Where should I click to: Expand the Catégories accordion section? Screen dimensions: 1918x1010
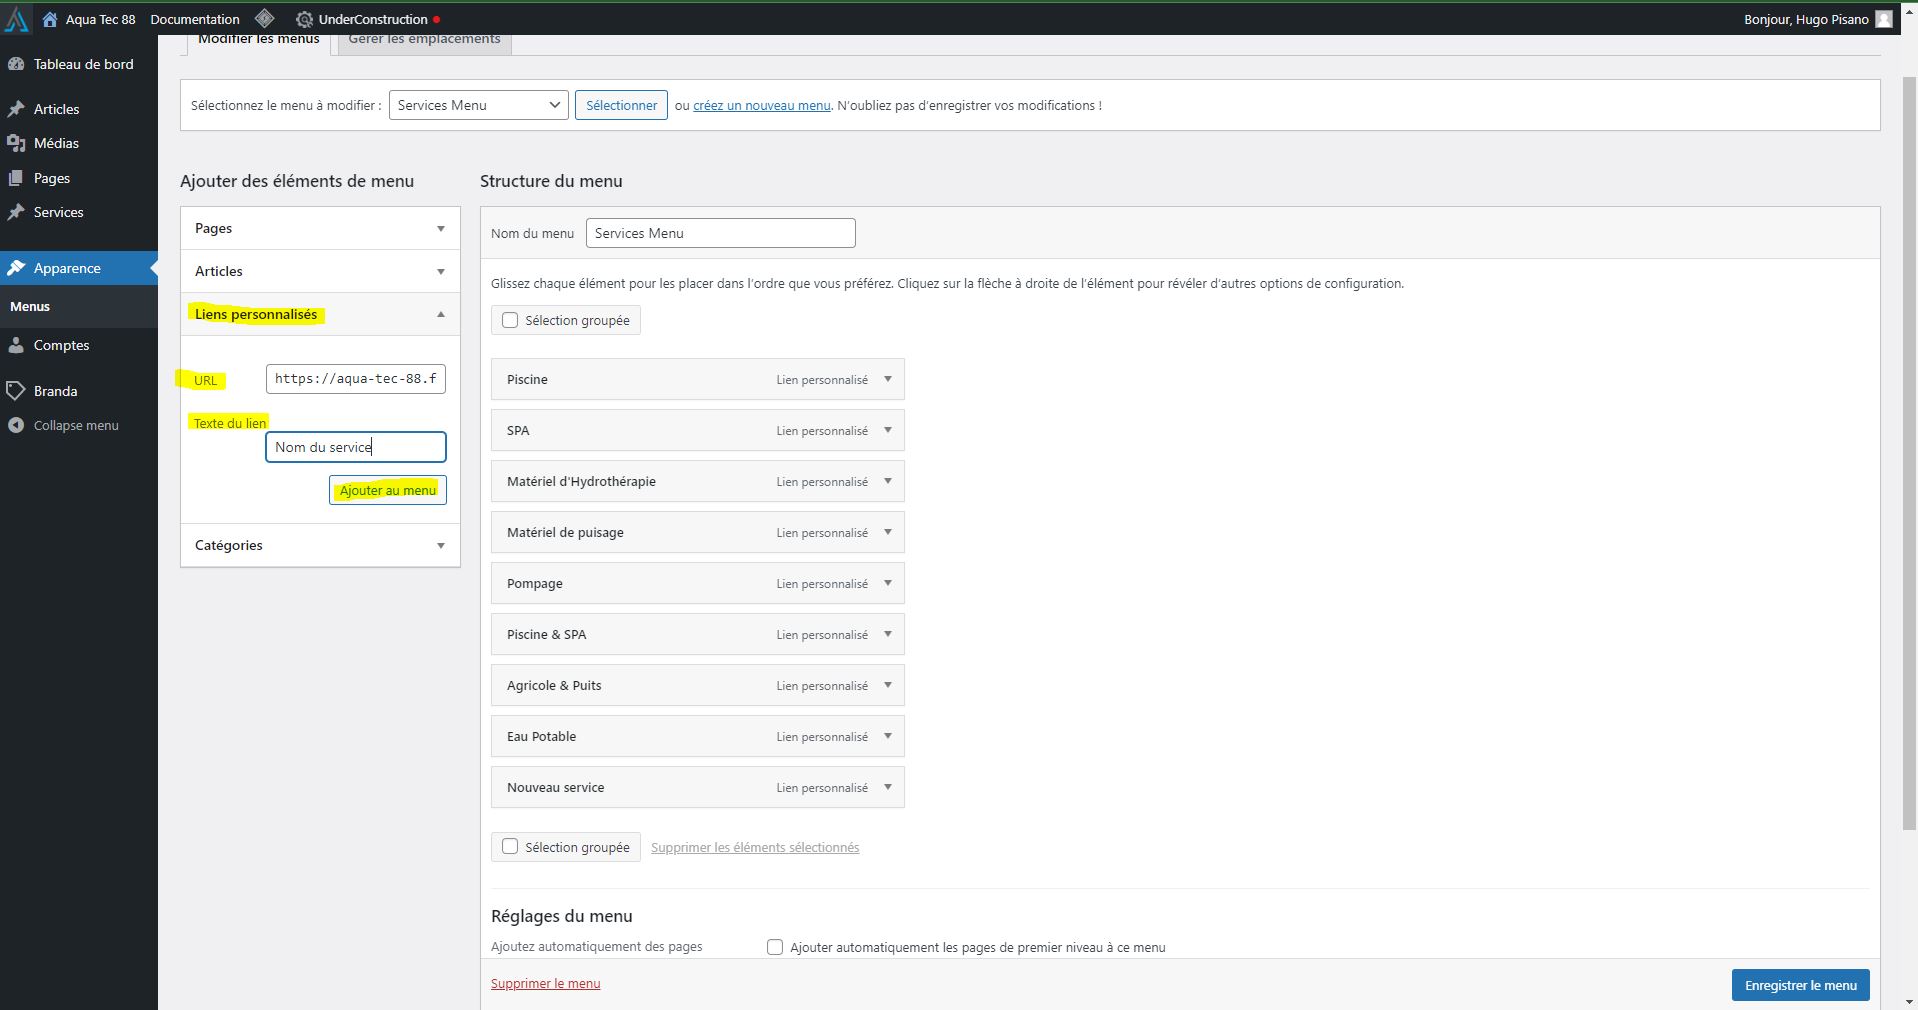(x=320, y=545)
